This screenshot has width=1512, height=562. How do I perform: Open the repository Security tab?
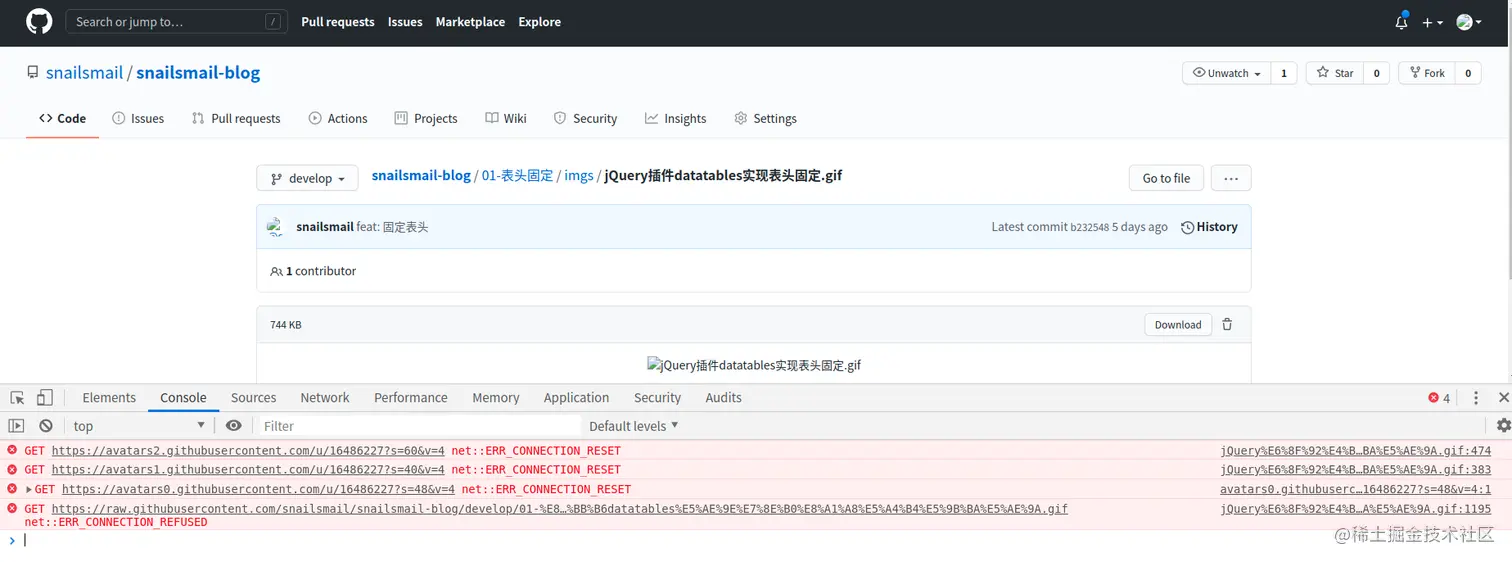pyautogui.click(x=585, y=118)
